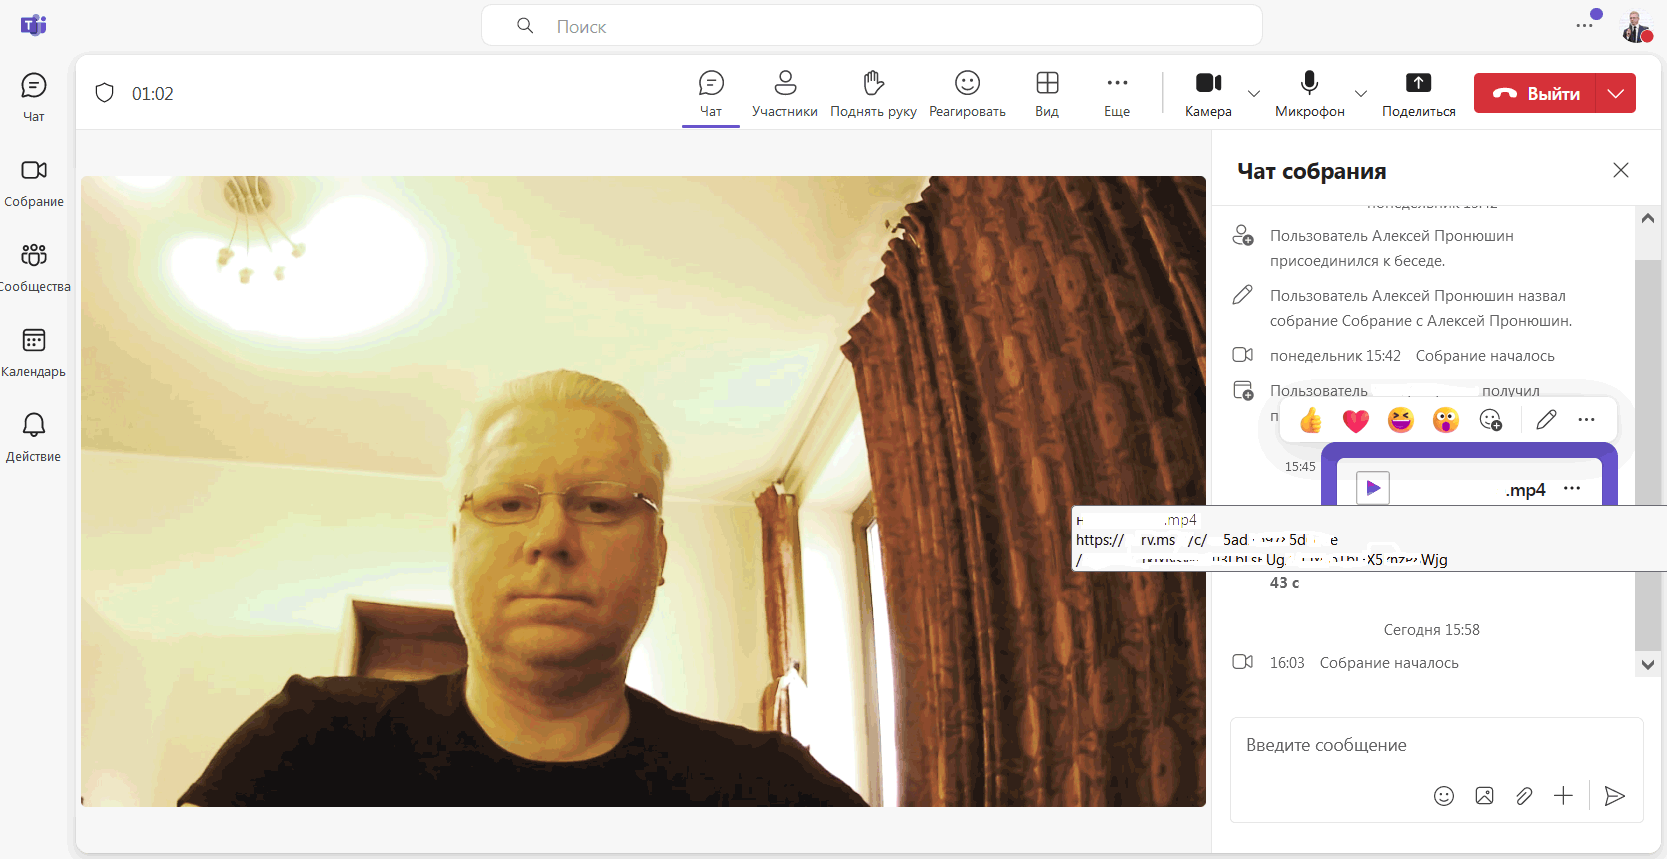The width and height of the screenshot is (1667, 859).
Task: Go to Календарь in the left sidebar
Action: pyautogui.click(x=34, y=353)
